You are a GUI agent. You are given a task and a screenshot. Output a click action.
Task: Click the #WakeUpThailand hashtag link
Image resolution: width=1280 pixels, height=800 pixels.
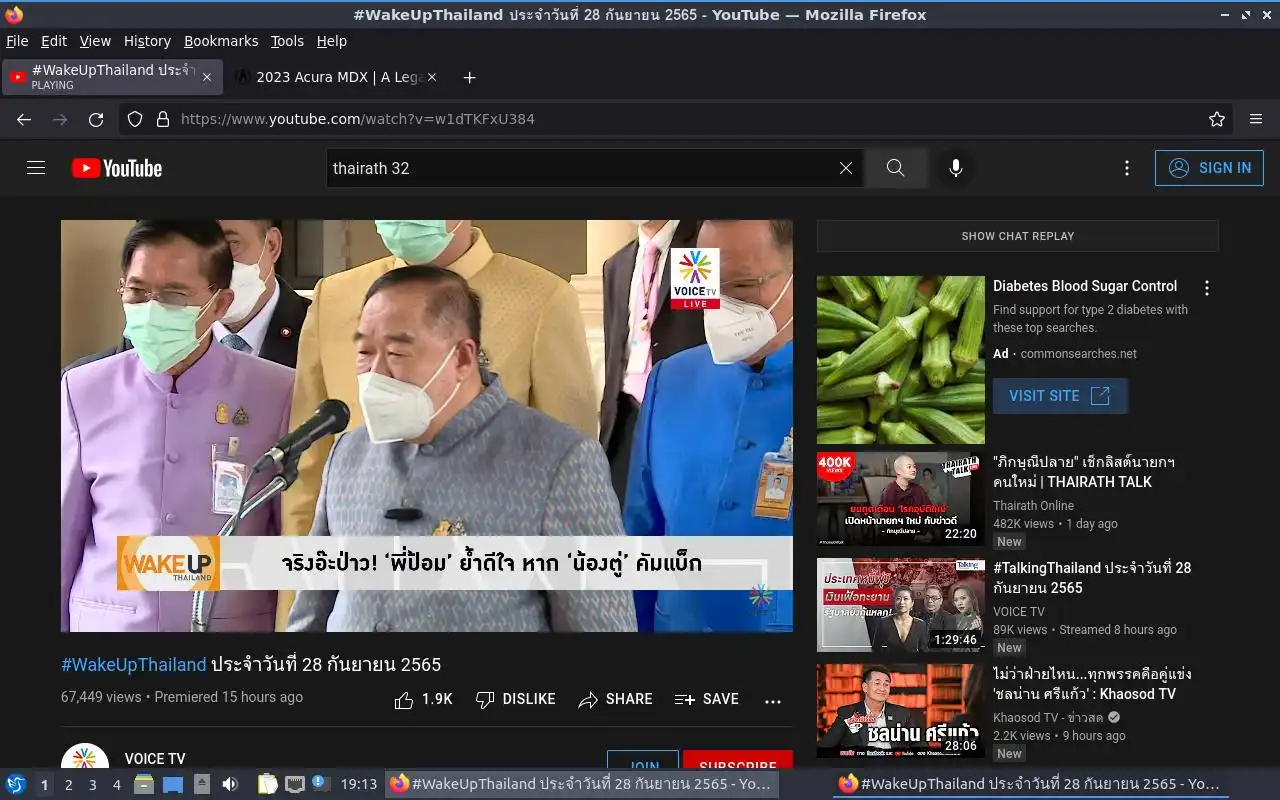click(134, 664)
